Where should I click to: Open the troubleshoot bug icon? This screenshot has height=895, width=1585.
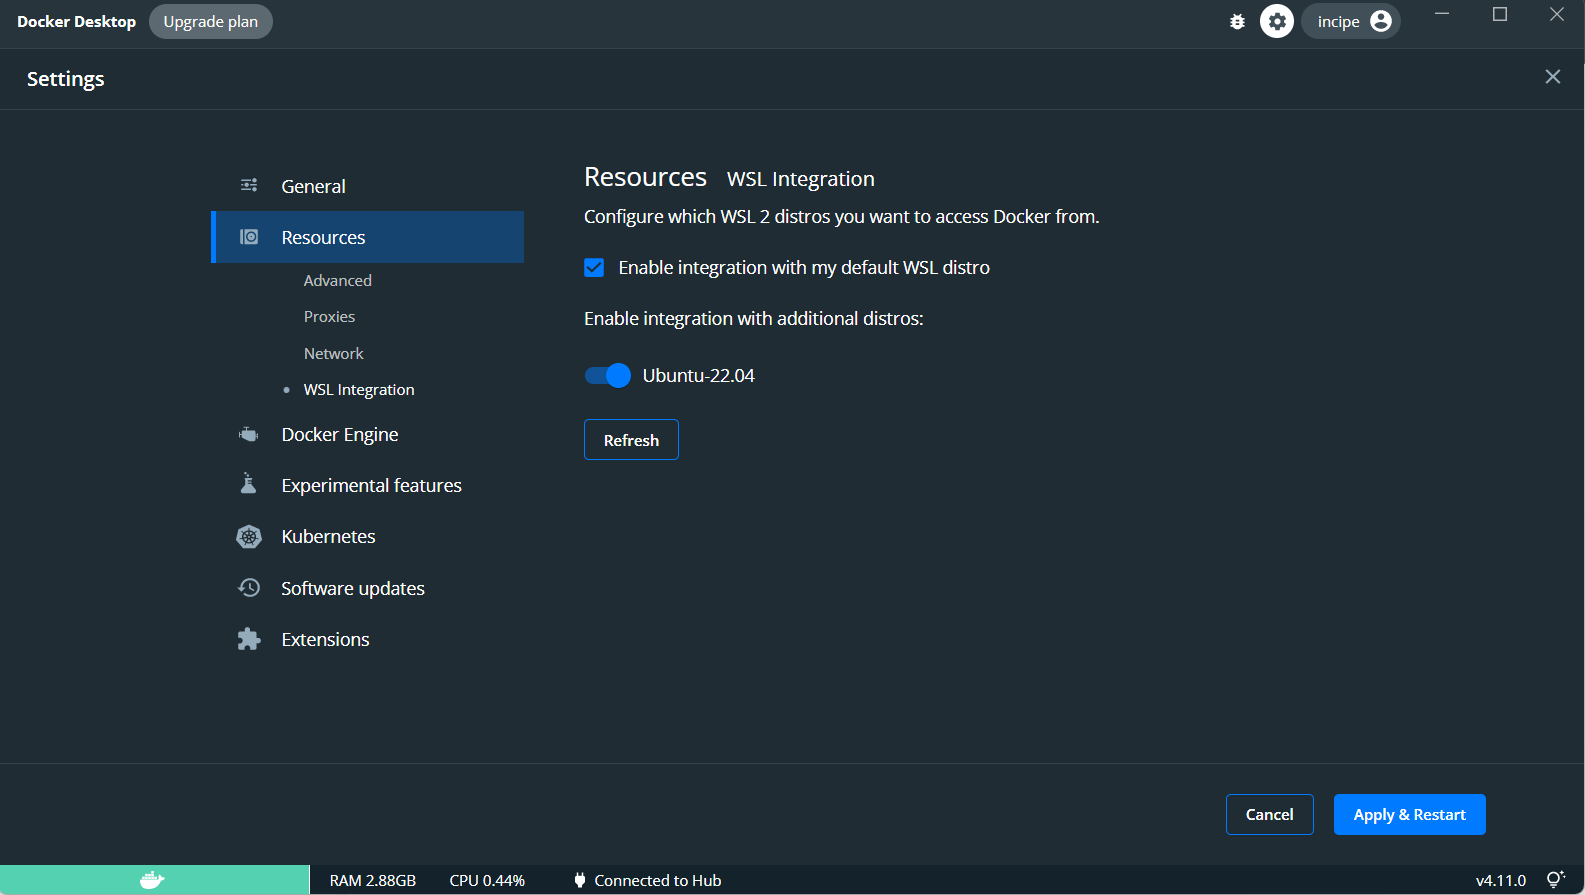(x=1237, y=22)
